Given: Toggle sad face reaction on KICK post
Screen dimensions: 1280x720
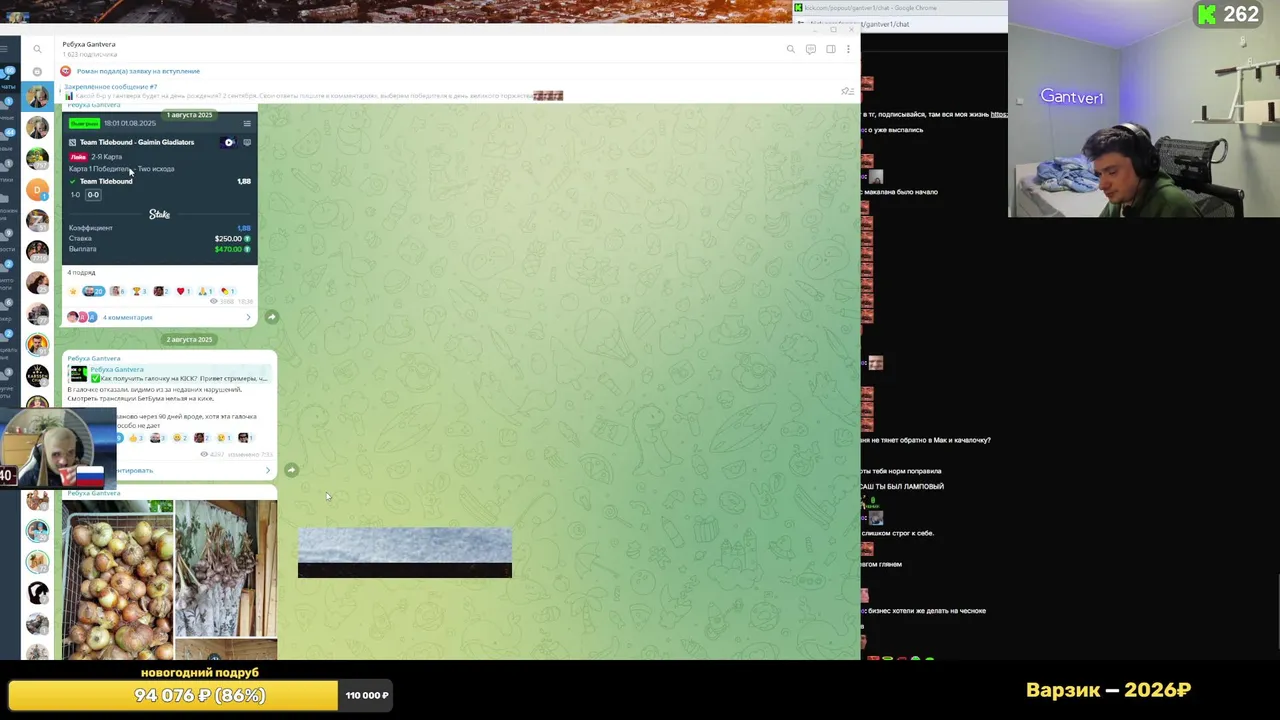Looking at the screenshot, I should click(x=223, y=438).
